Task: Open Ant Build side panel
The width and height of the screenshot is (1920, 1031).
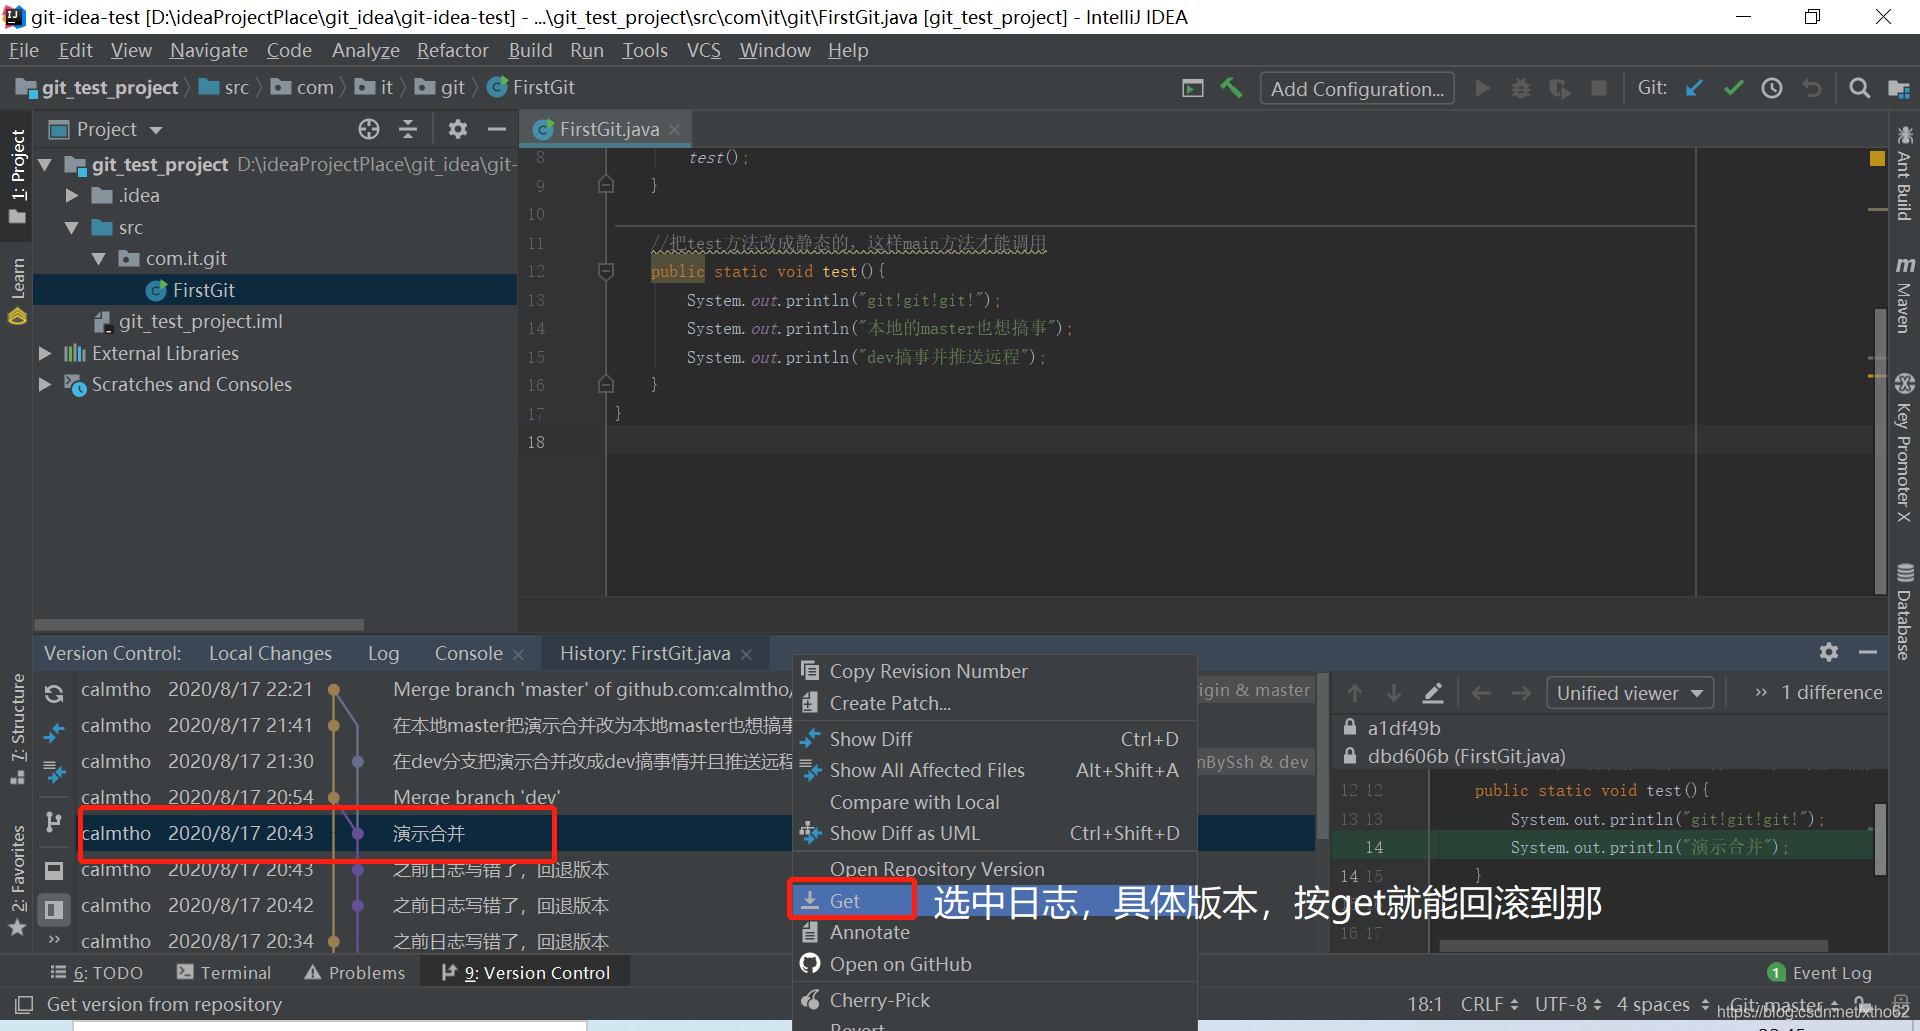Action: pyautogui.click(x=1904, y=175)
